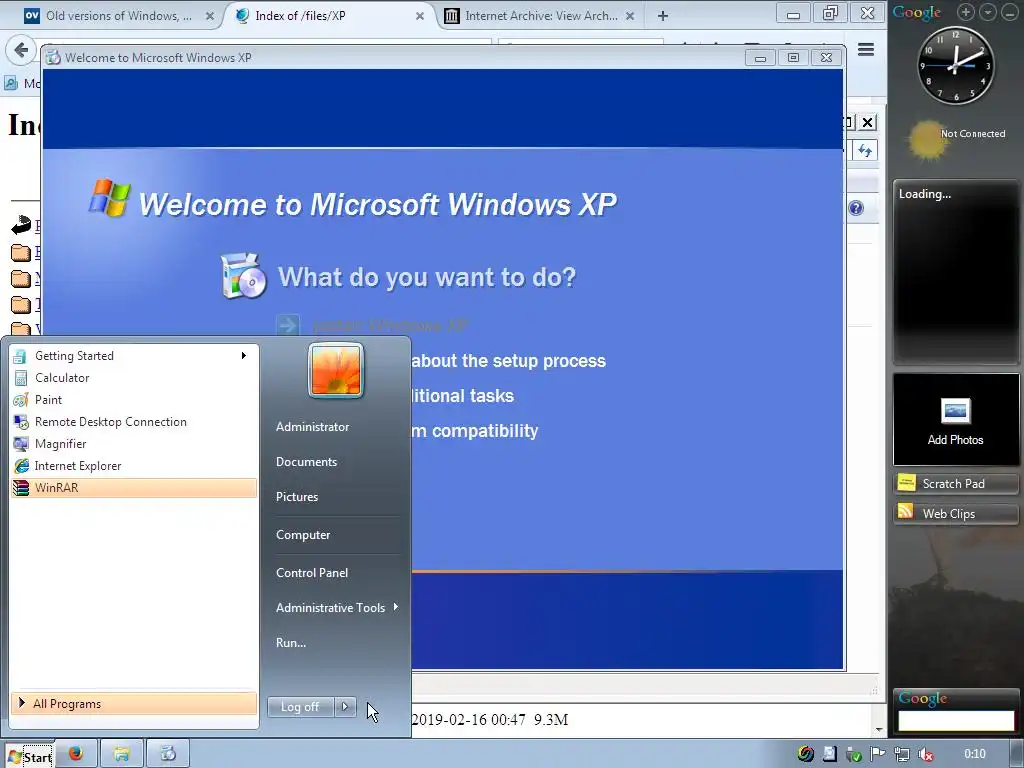This screenshot has width=1024, height=768.
Task: Click the document tray icon
Action: 829,754
